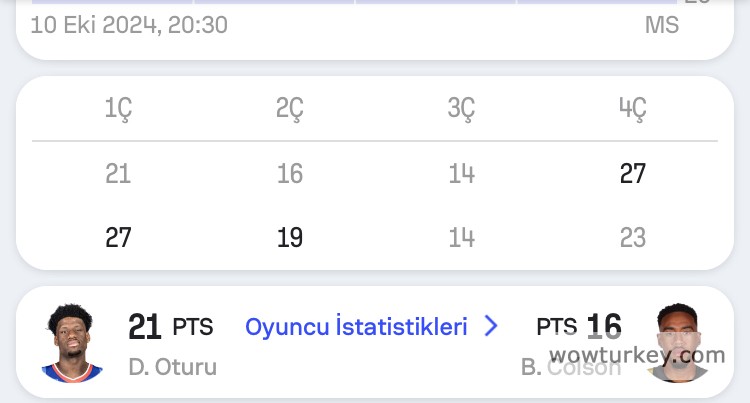Click the D. Oturu player name
750x403 pixels.
point(172,367)
